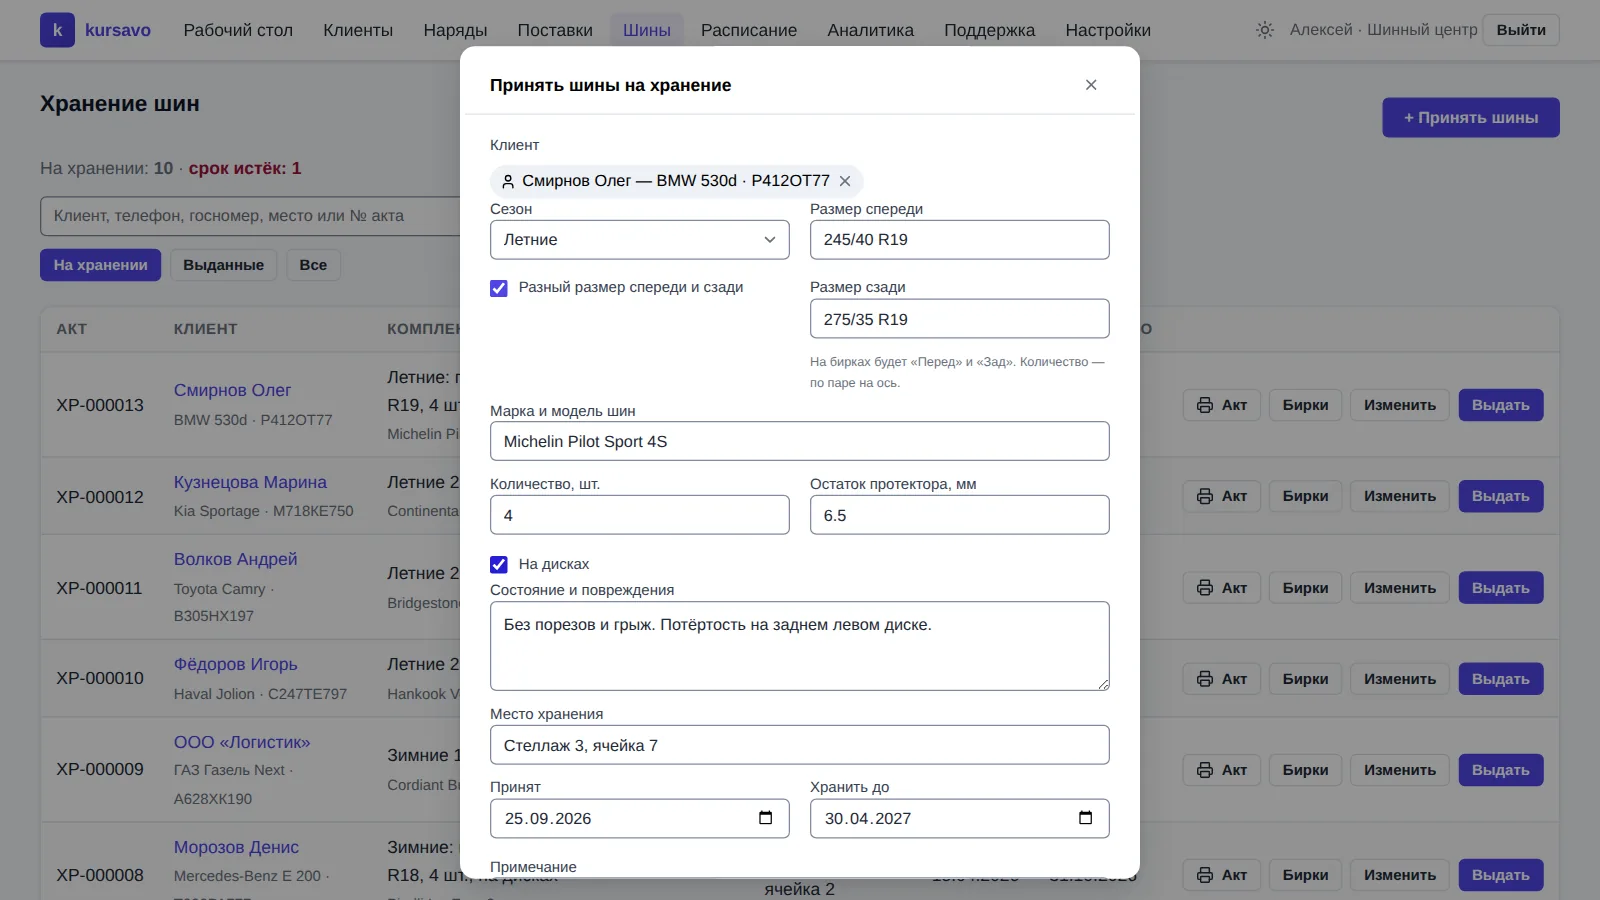The width and height of the screenshot is (1600, 900).
Task: Open the Хранить до calendar picker
Action: point(1086,818)
